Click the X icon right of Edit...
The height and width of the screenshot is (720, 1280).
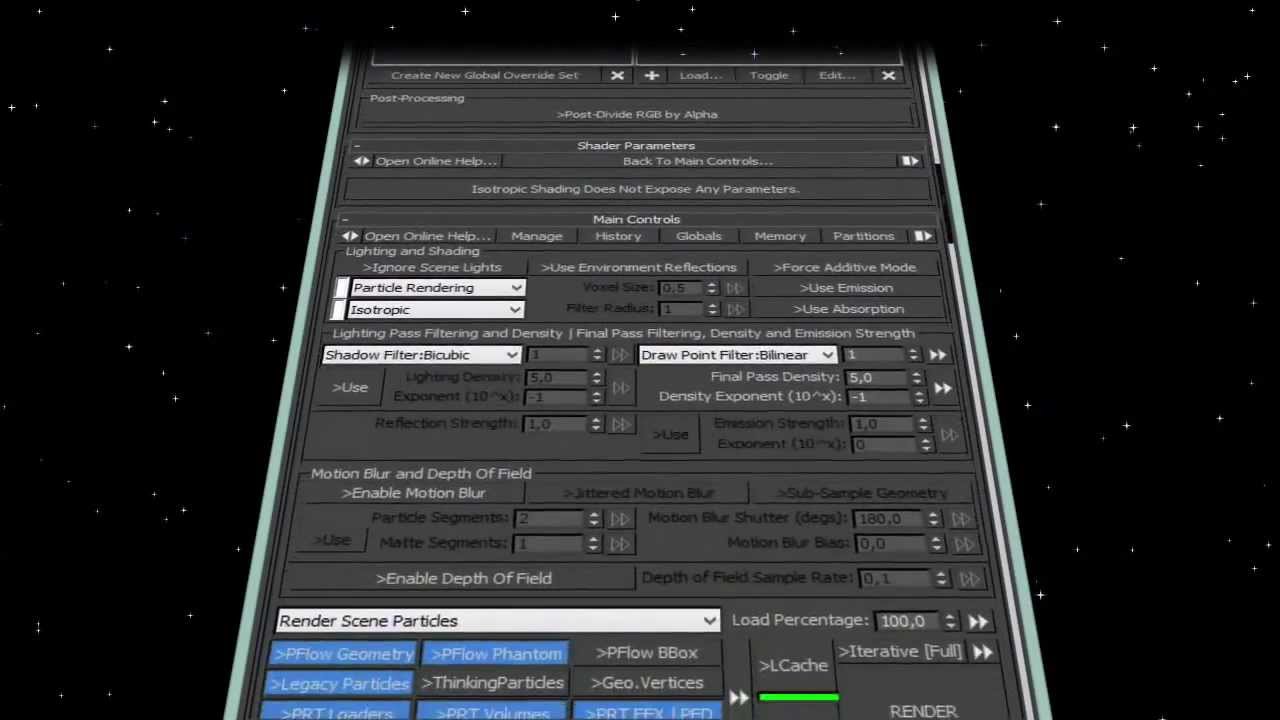(888, 75)
